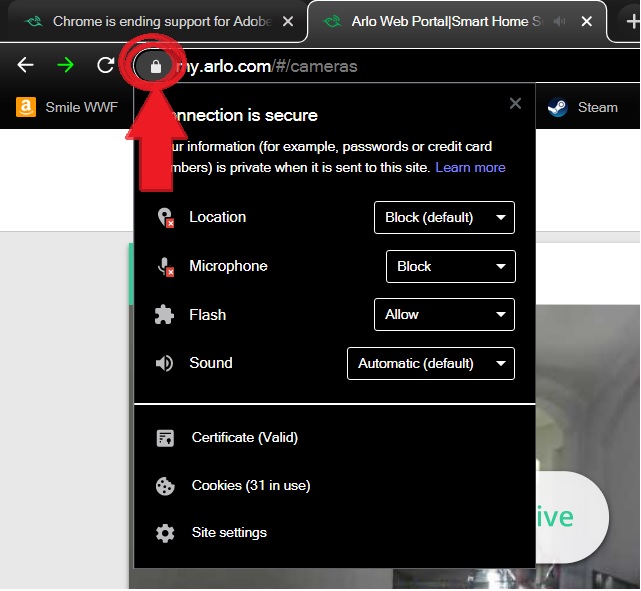Click the Sound speaker icon
The image size is (641, 591).
pos(164,363)
